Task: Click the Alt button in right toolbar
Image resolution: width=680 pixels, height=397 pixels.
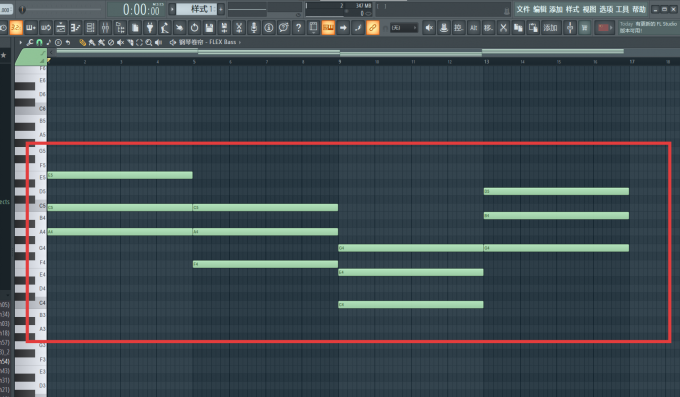Action: (474, 28)
